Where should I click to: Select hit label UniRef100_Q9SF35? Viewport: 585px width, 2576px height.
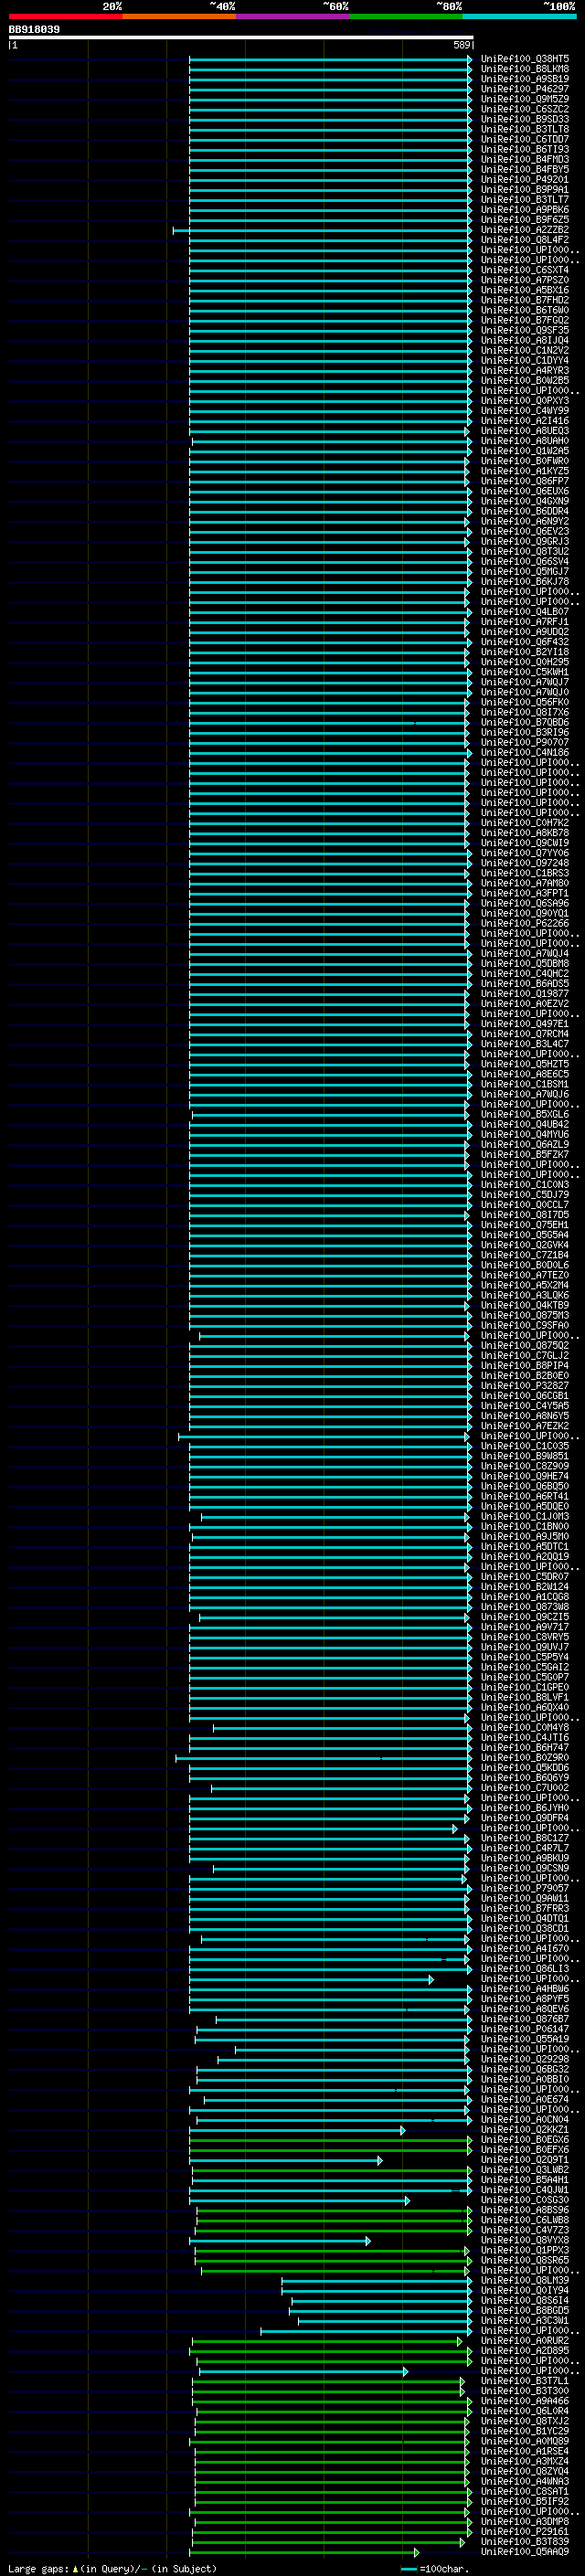pos(525,330)
